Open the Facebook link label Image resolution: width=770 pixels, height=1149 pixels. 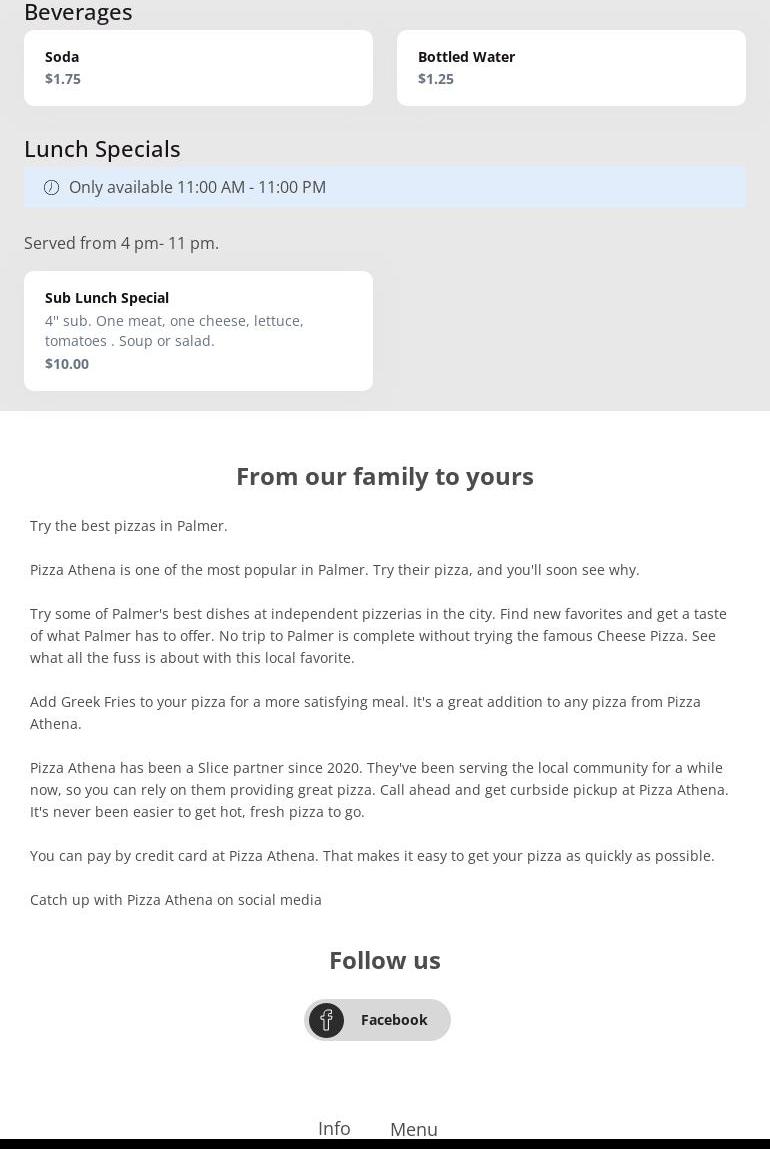(x=394, y=1020)
